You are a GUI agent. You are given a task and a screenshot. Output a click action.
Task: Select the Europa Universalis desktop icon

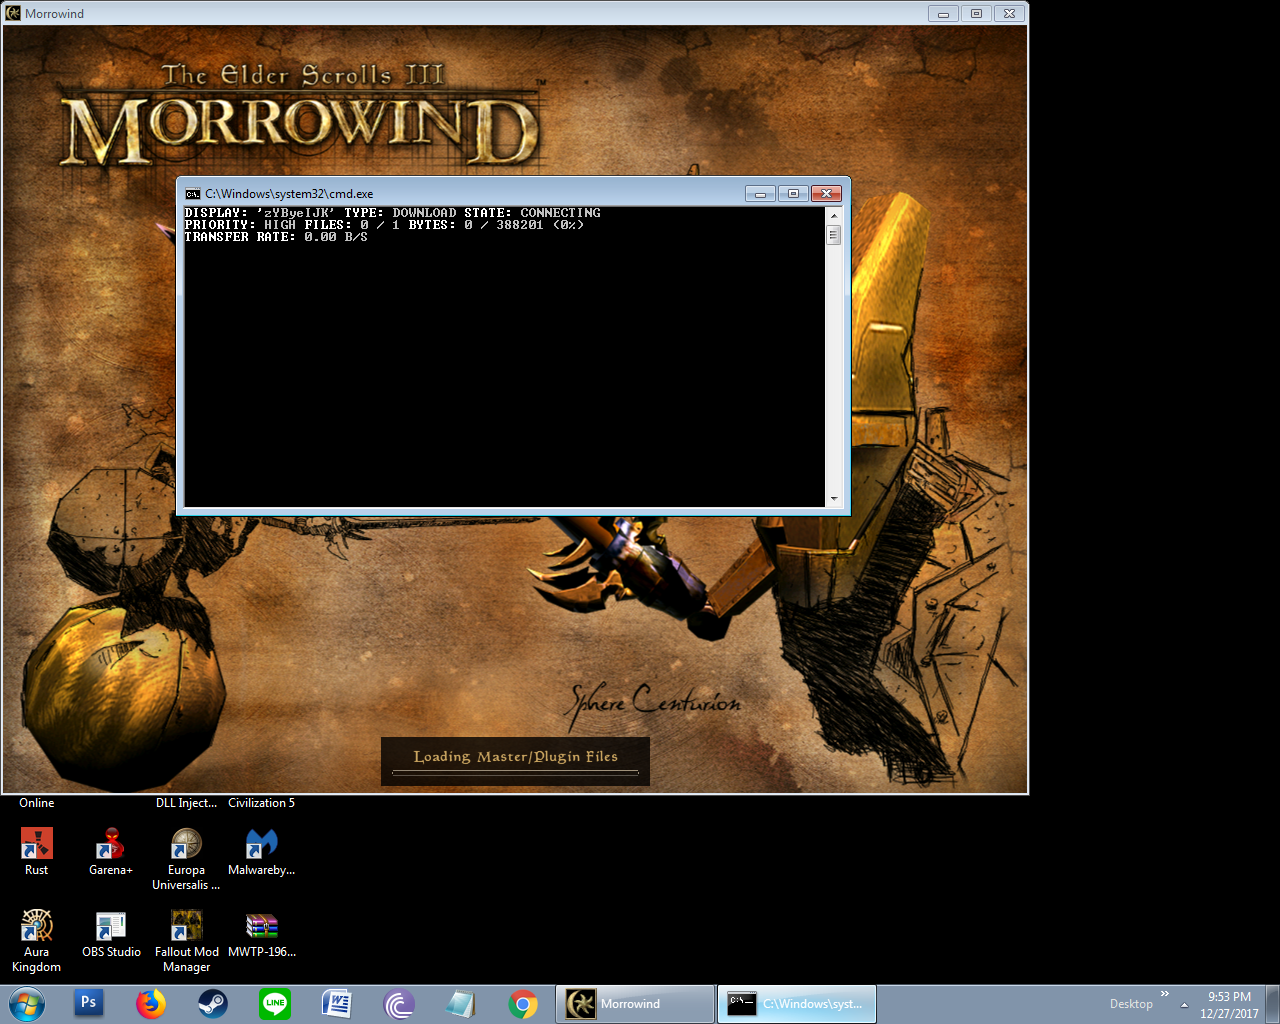coord(186,858)
